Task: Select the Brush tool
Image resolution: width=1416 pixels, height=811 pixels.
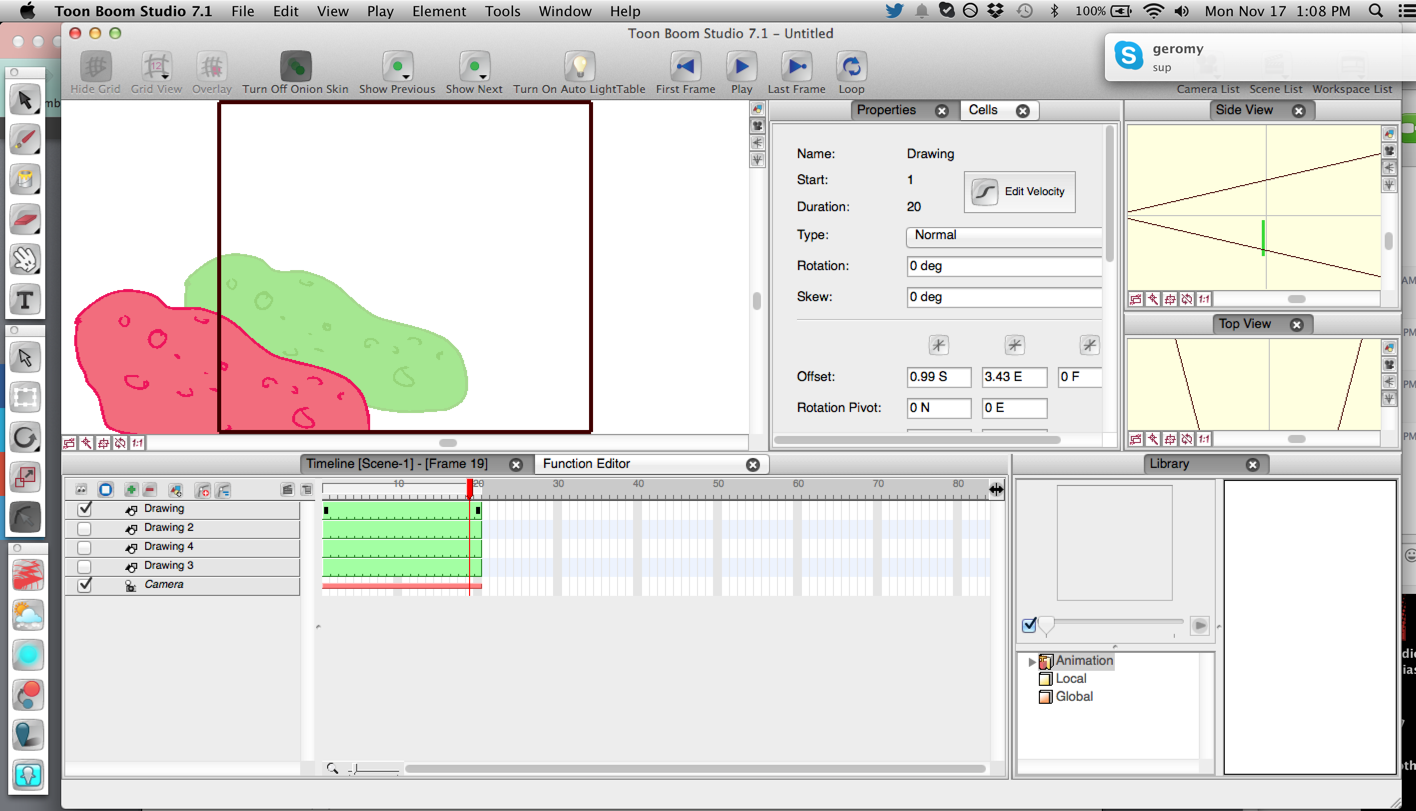Action: coord(25,139)
